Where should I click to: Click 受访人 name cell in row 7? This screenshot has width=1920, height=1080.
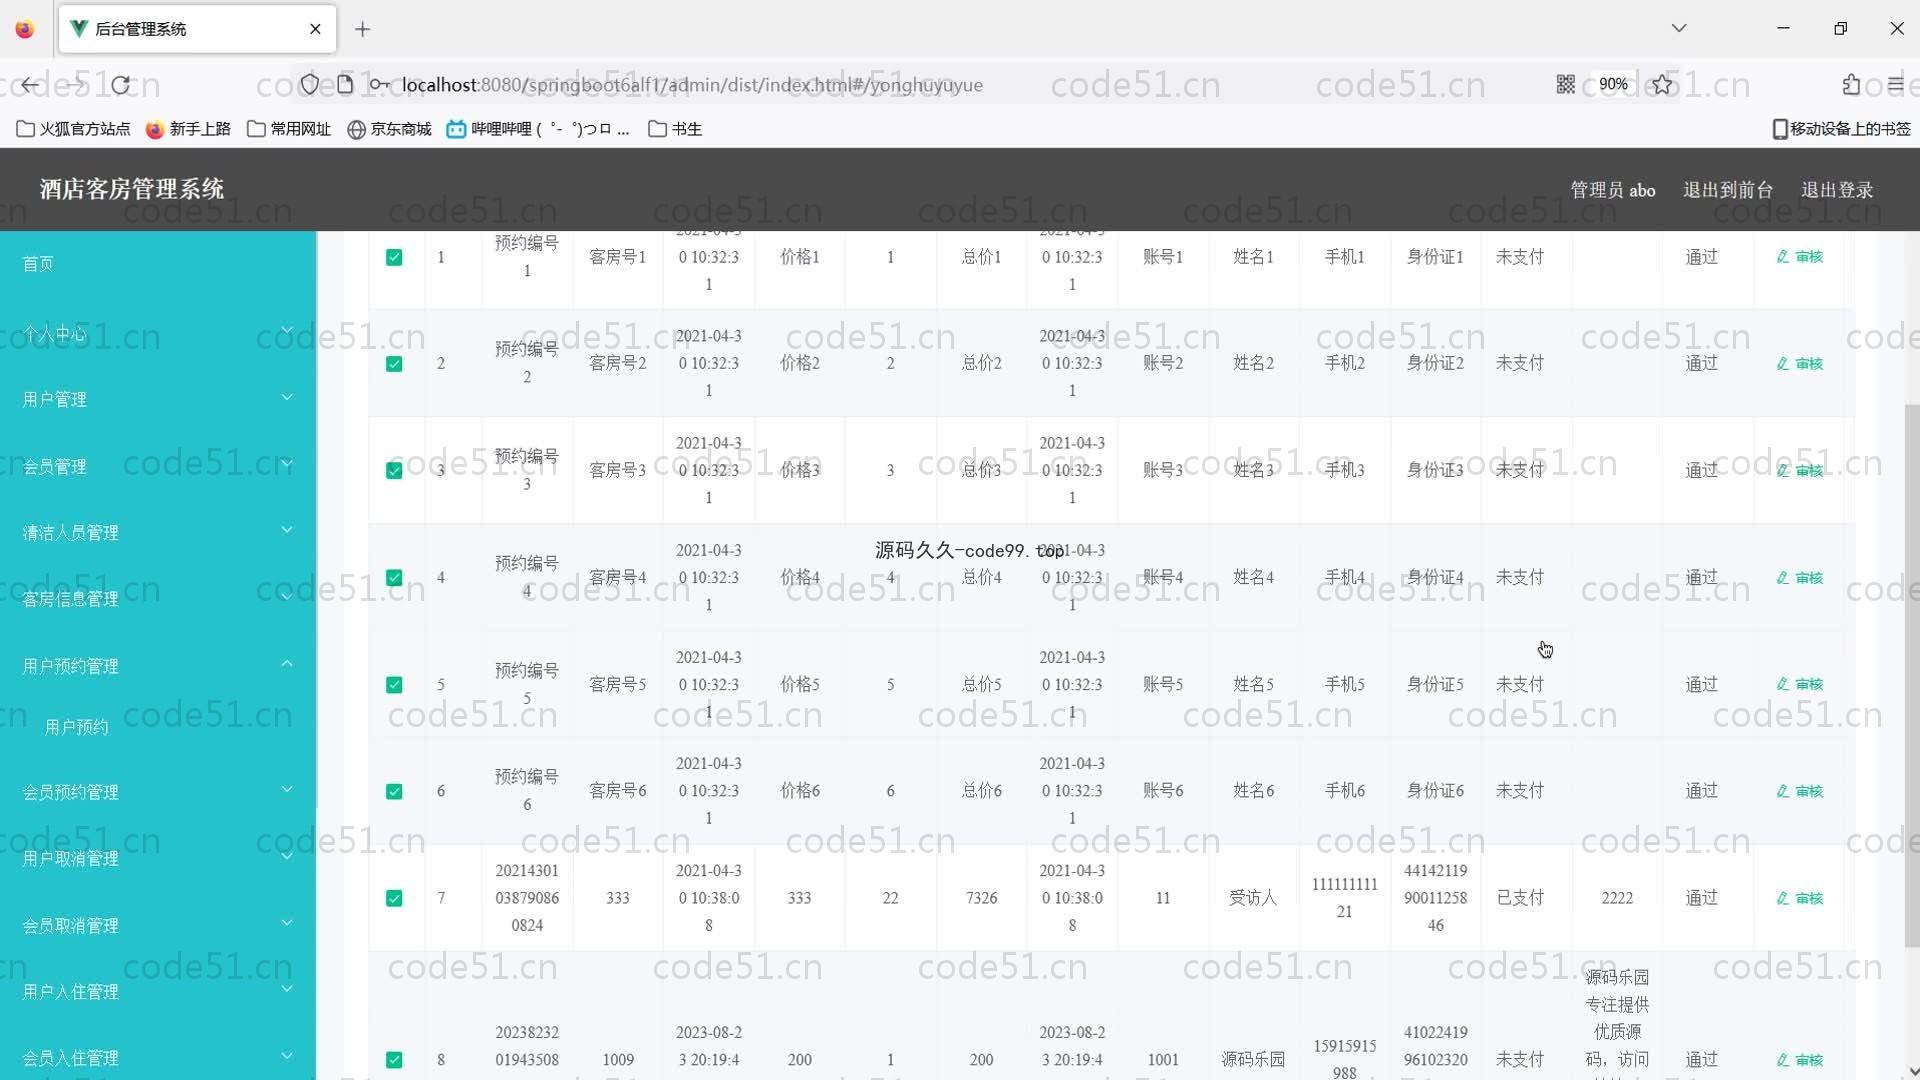pyautogui.click(x=1253, y=899)
